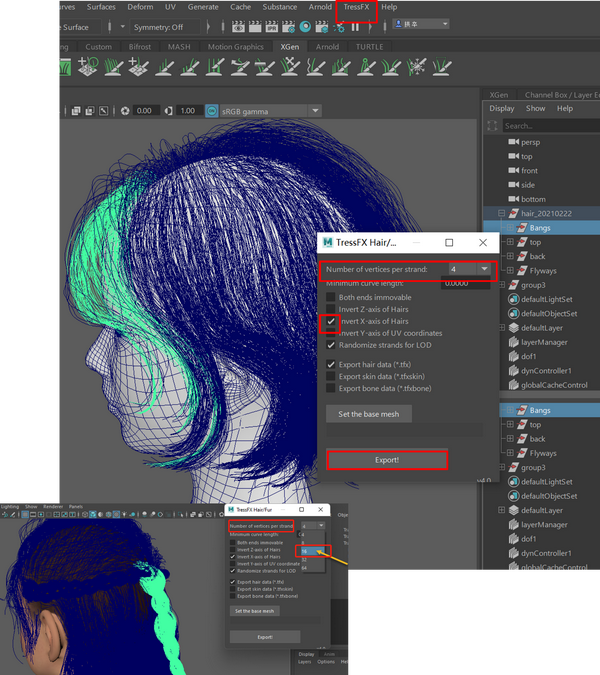Open the Anim tab beside Display at bottom
The image size is (600, 675).
329,654
